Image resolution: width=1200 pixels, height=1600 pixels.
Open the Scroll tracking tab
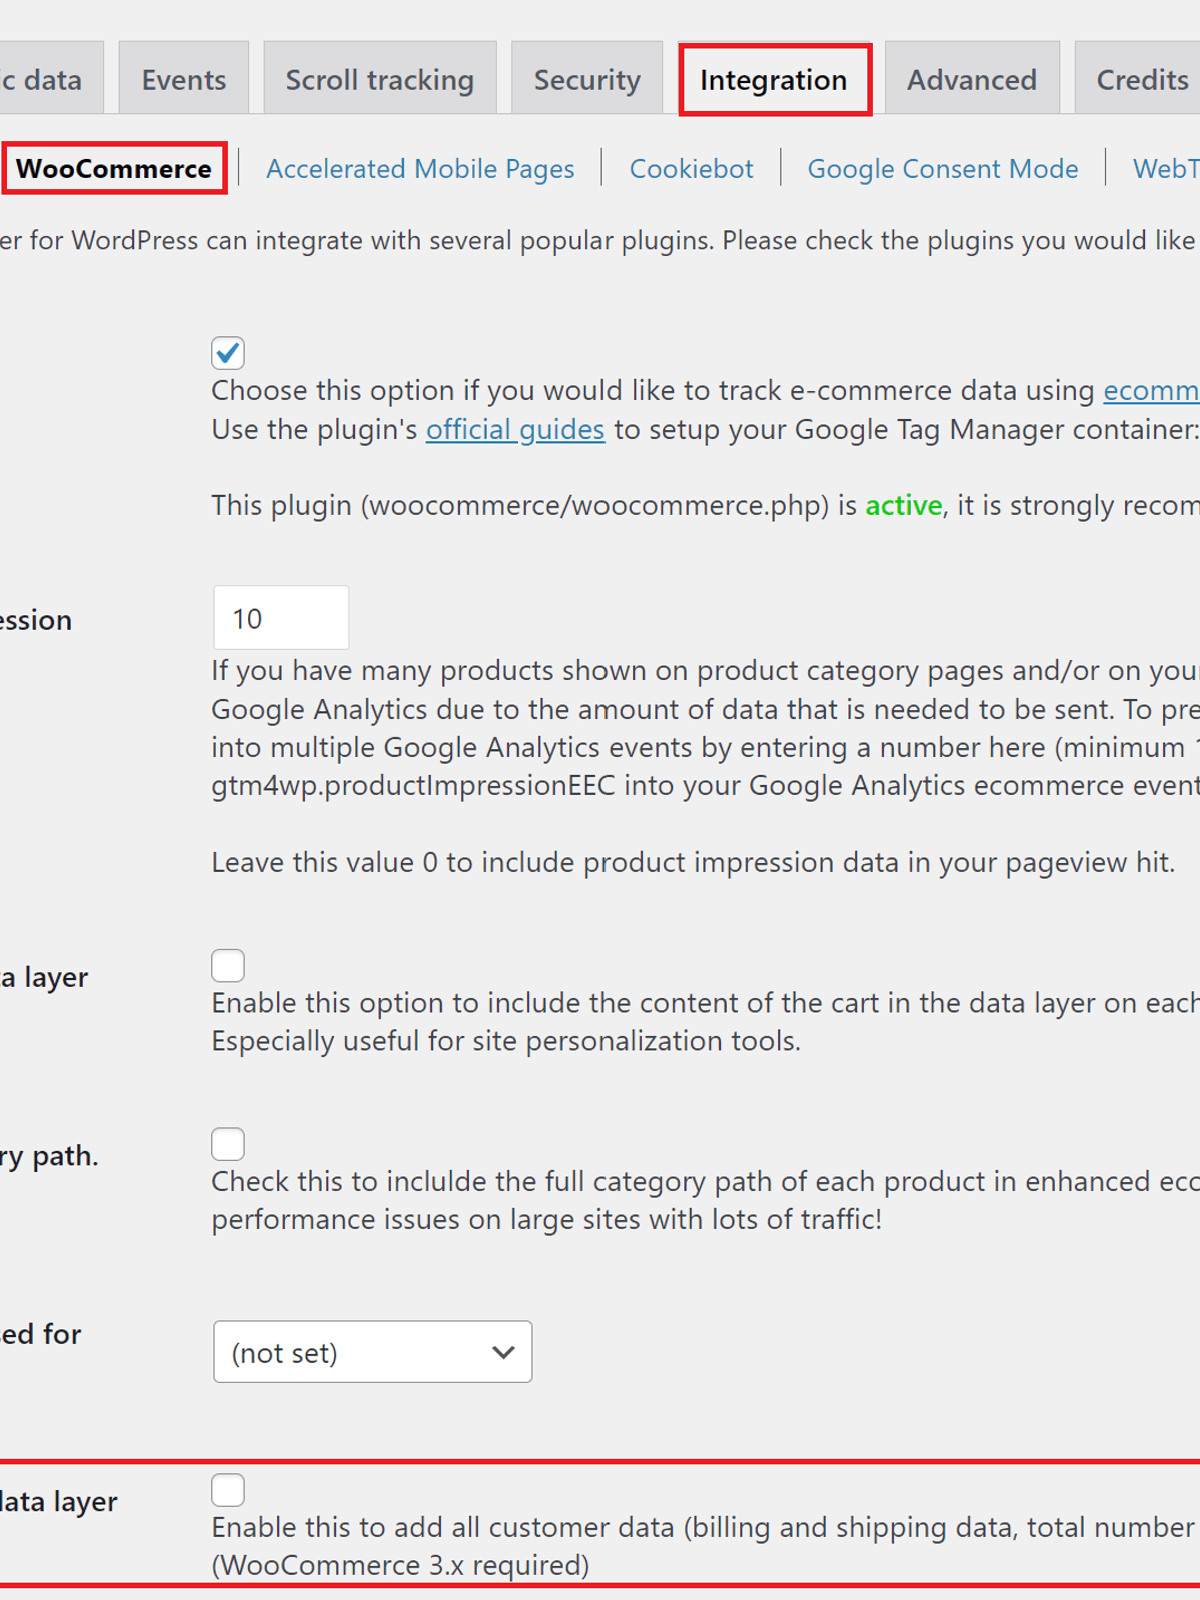(380, 80)
